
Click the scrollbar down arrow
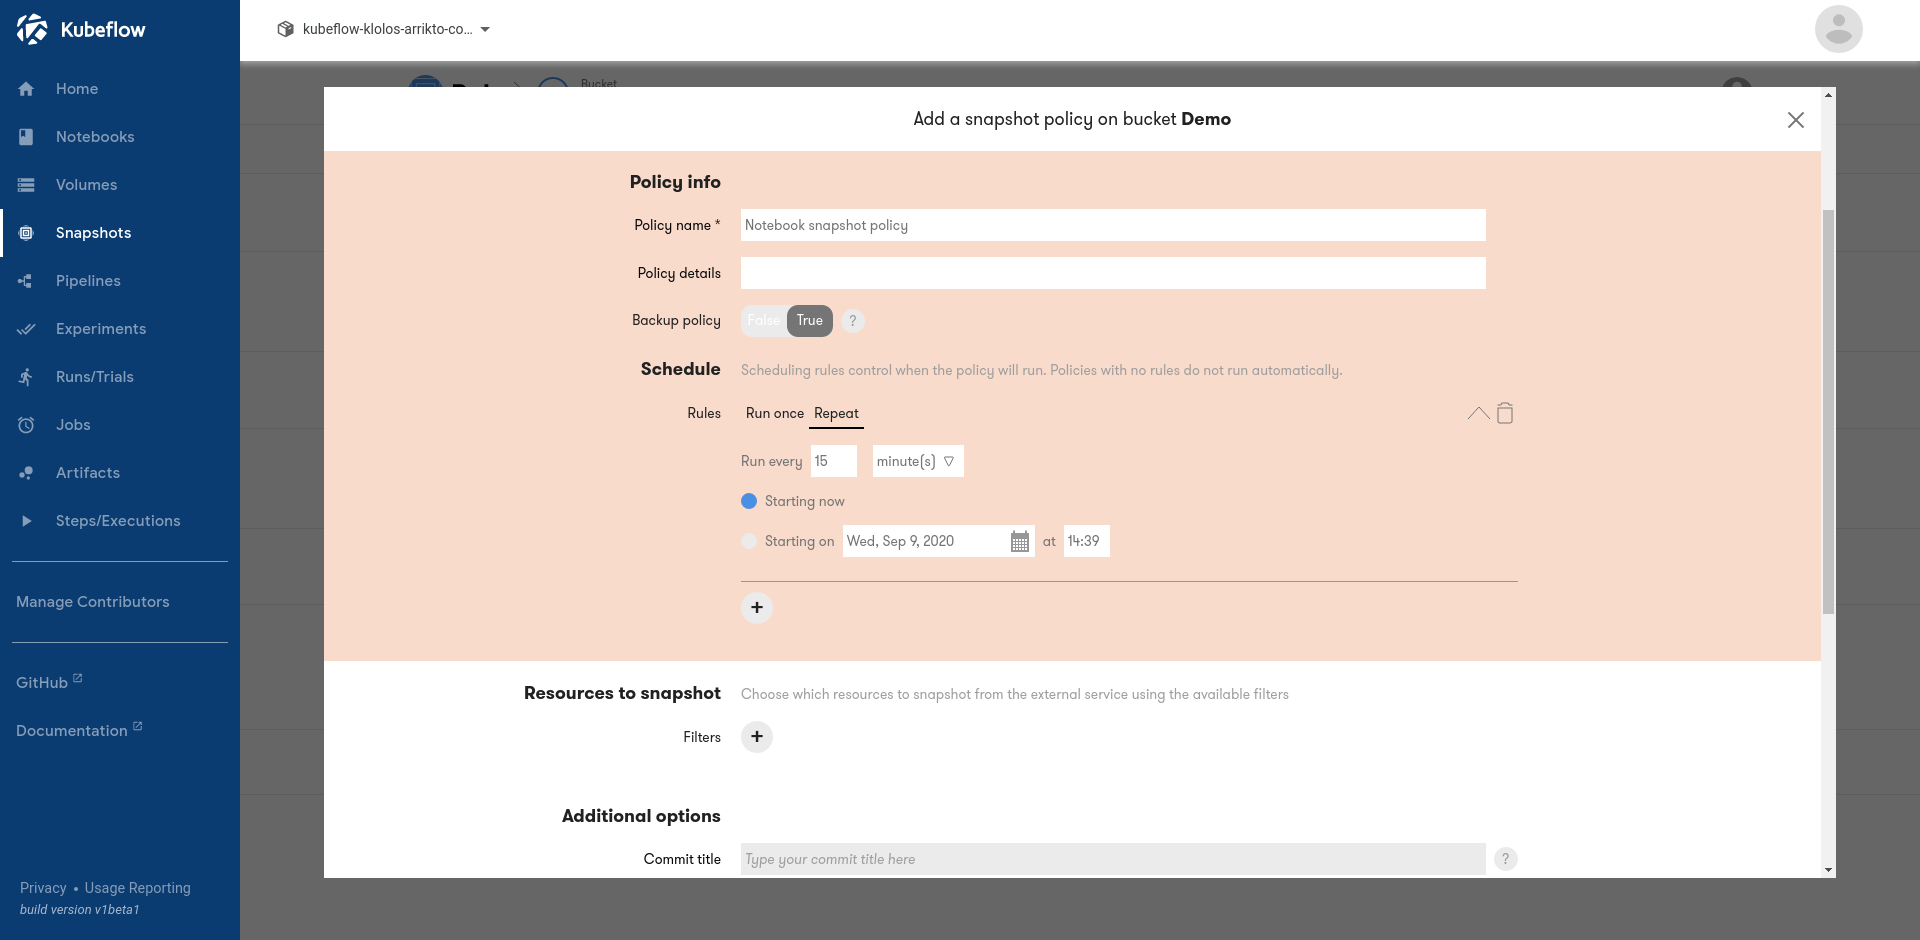point(1828,871)
